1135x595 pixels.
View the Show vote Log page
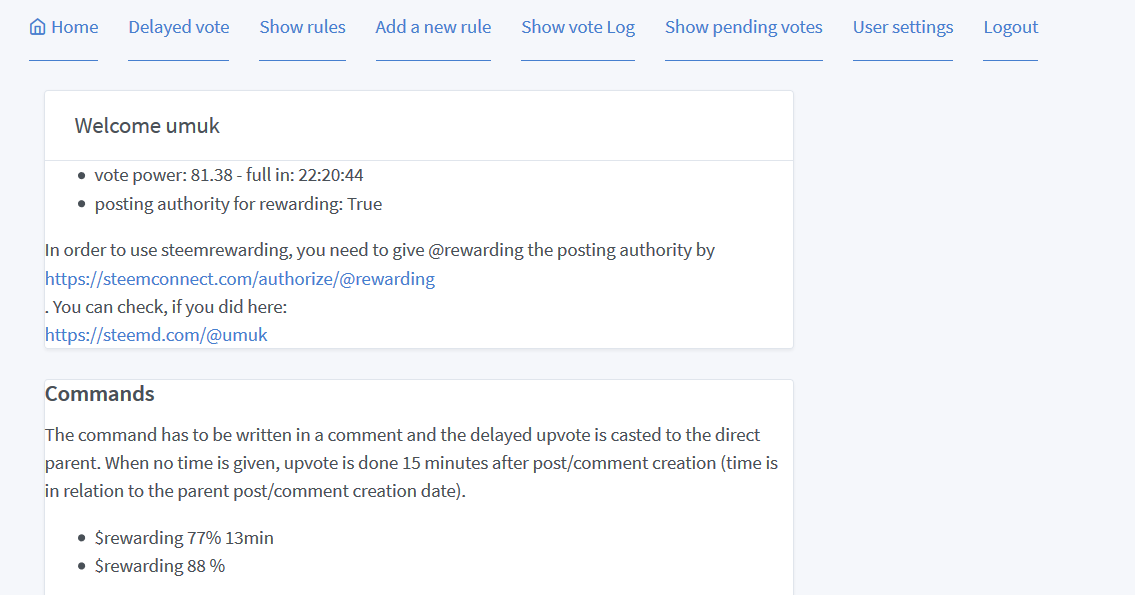pos(577,27)
